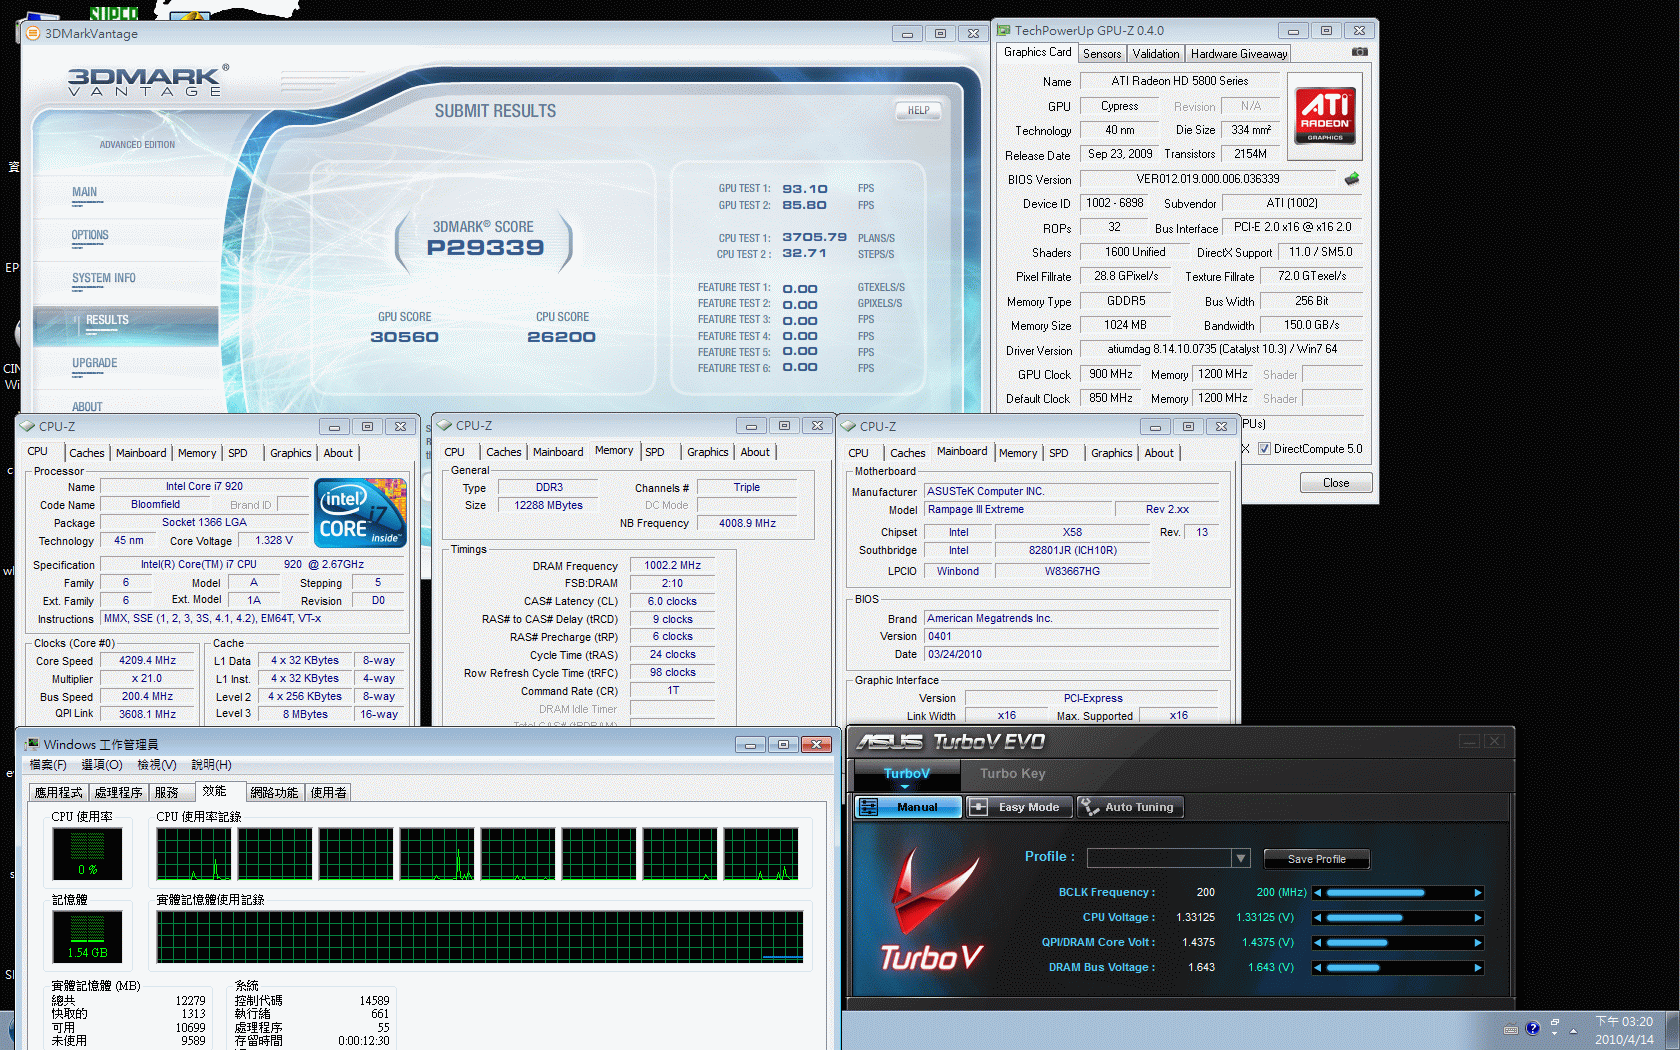Open the Validation tab in GPU-Z
The height and width of the screenshot is (1050, 1680).
pos(1156,54)
